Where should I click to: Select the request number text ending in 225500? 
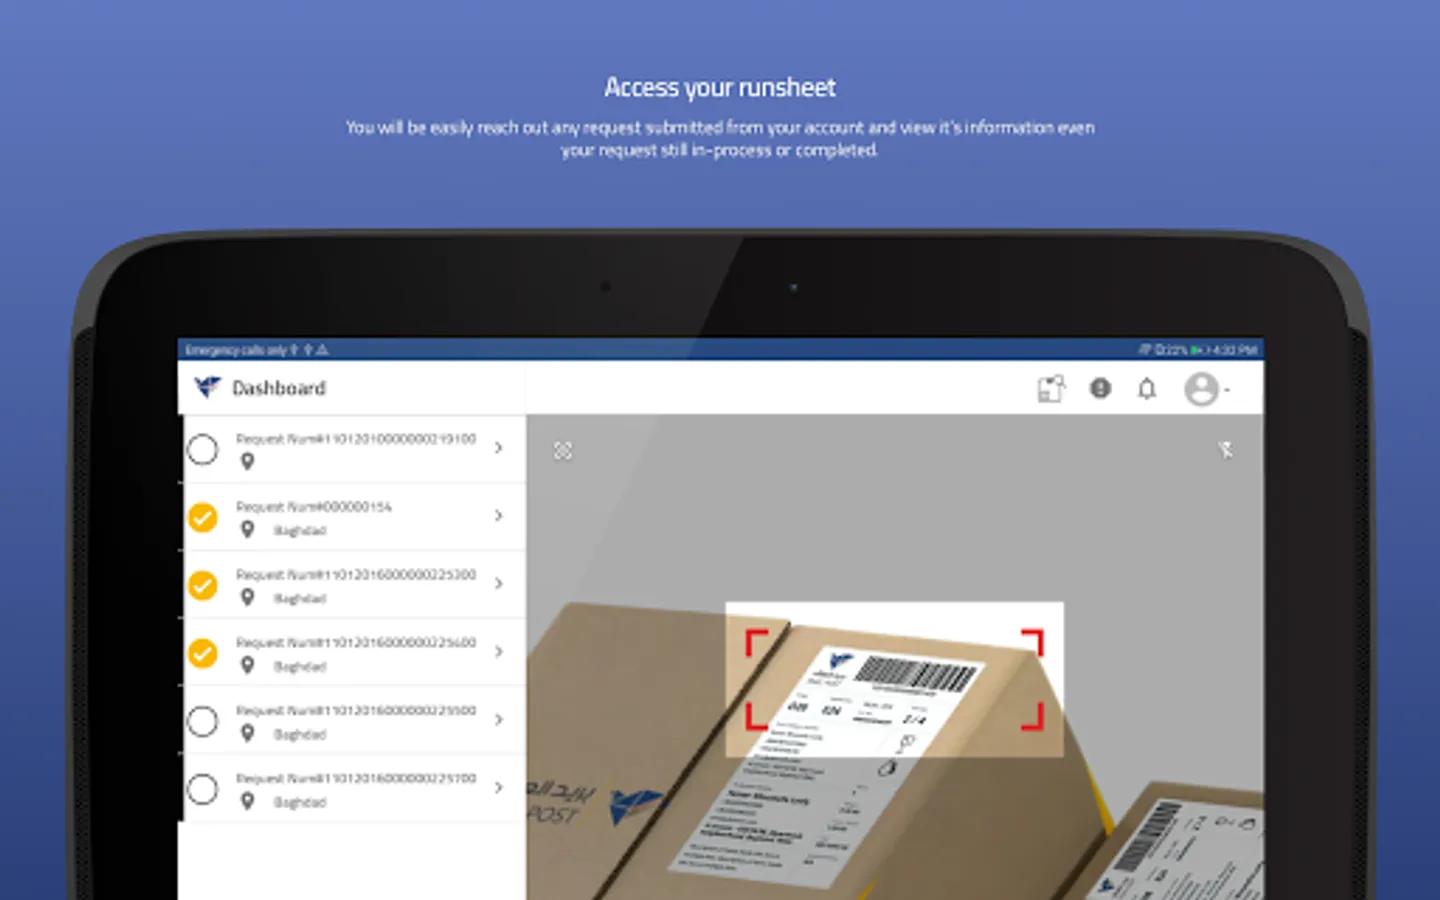[356, 711]
